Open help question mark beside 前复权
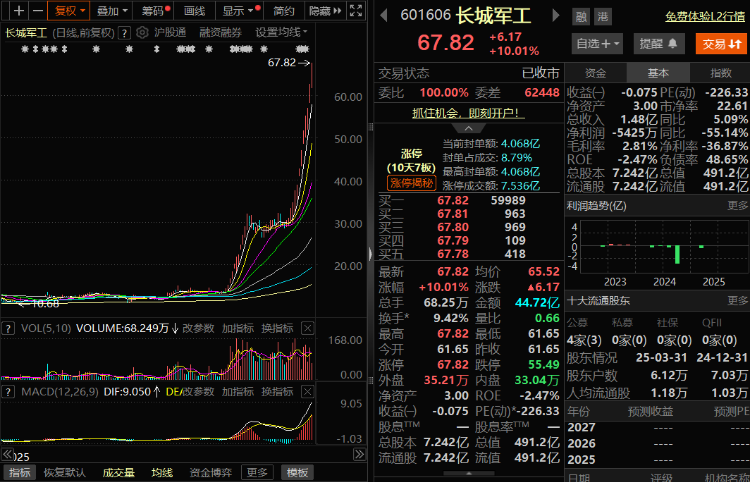 (124, 33)
